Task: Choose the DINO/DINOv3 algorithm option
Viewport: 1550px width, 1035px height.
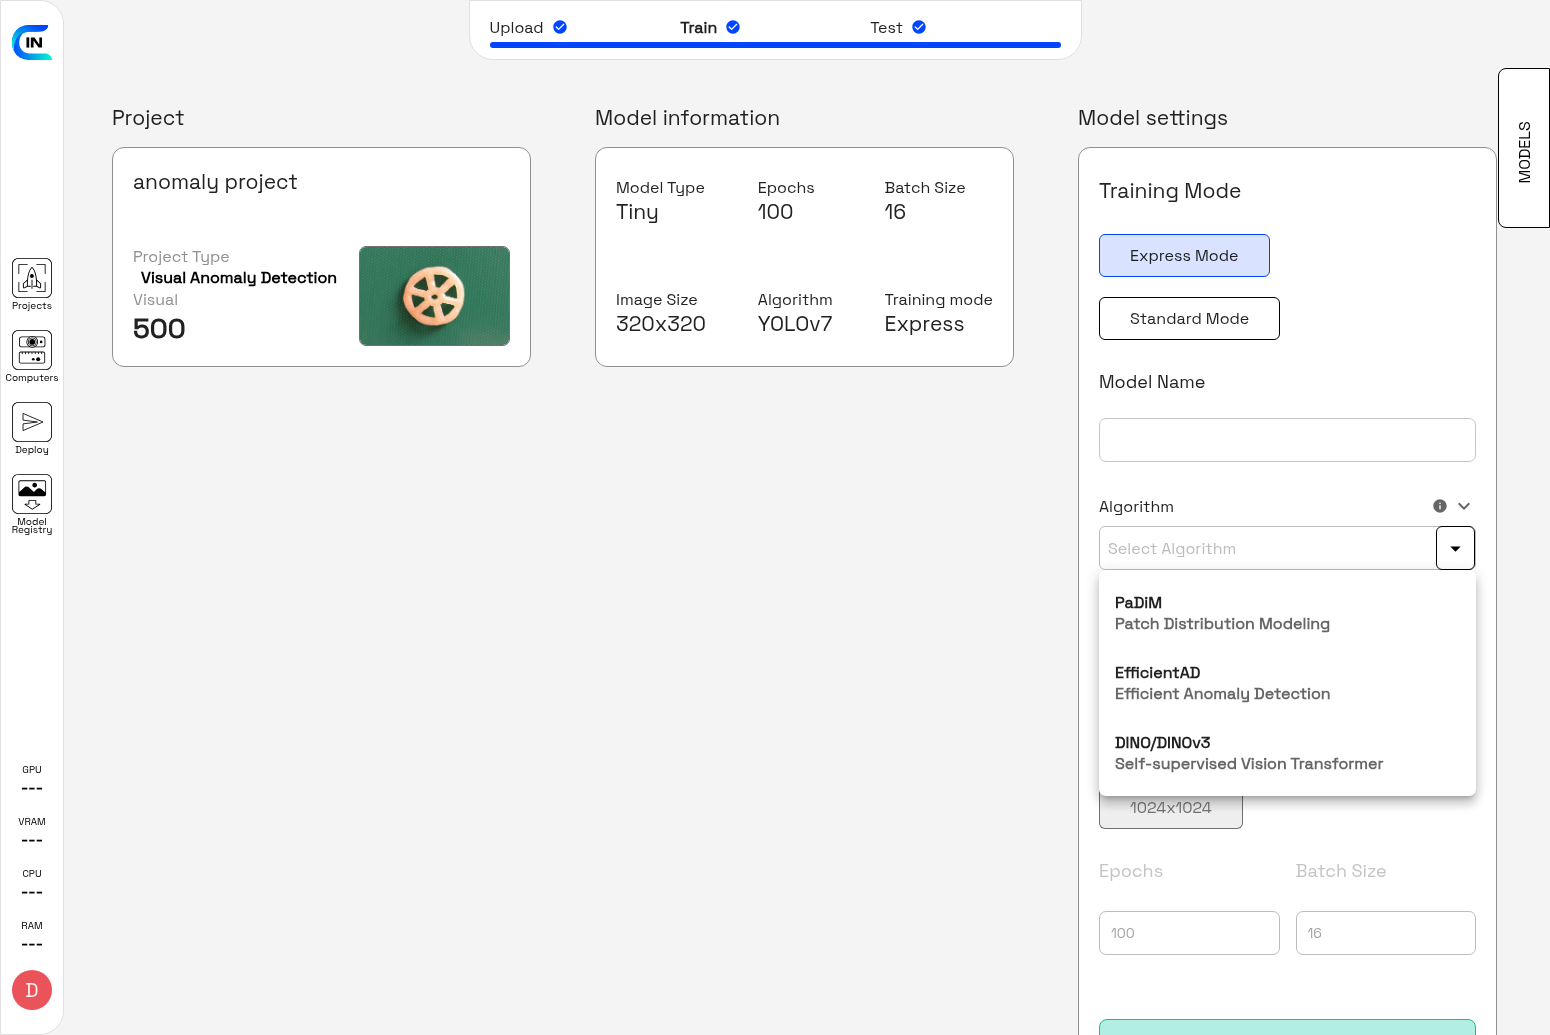Action: (1248, 752)
